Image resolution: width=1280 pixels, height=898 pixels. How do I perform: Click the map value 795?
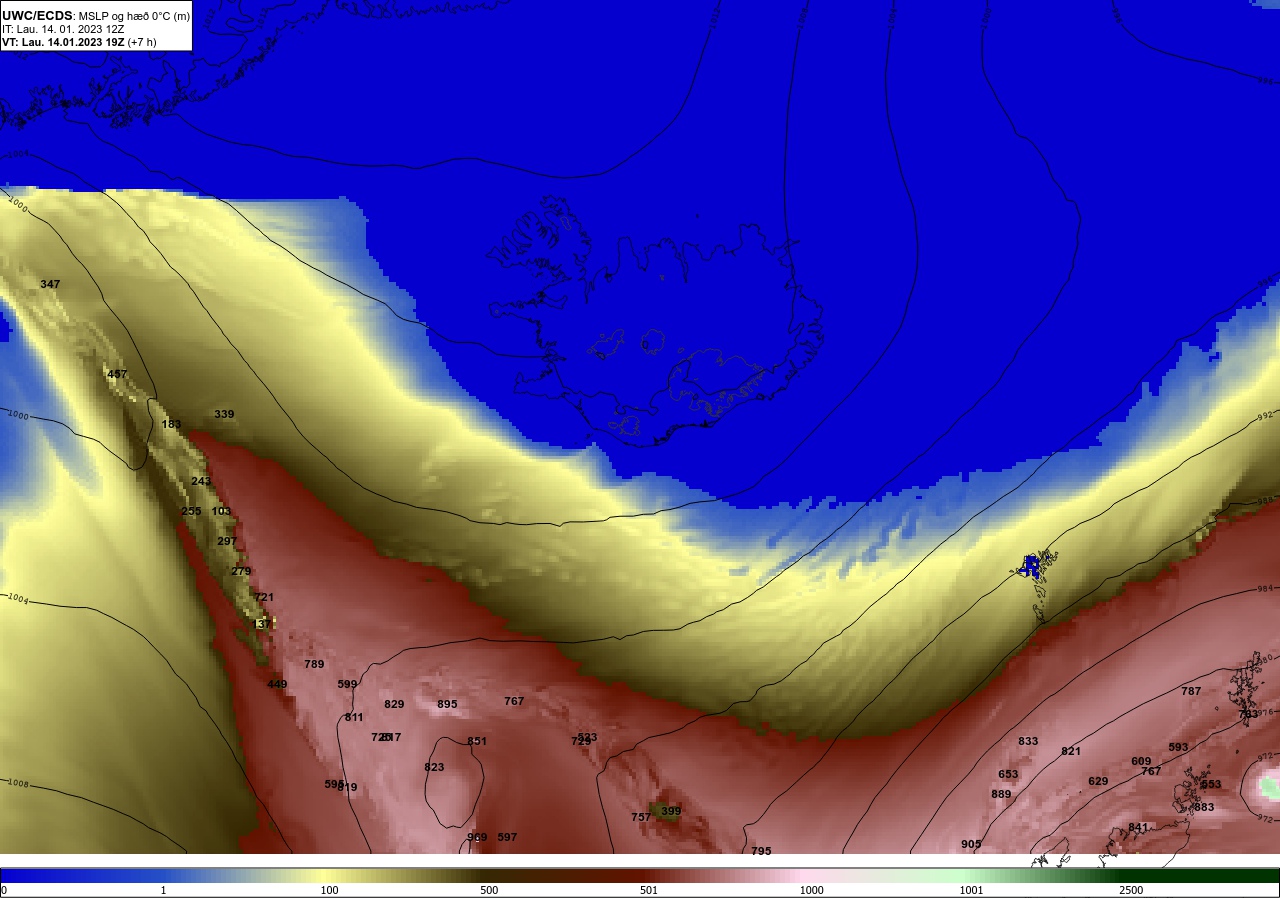[761, 851]
